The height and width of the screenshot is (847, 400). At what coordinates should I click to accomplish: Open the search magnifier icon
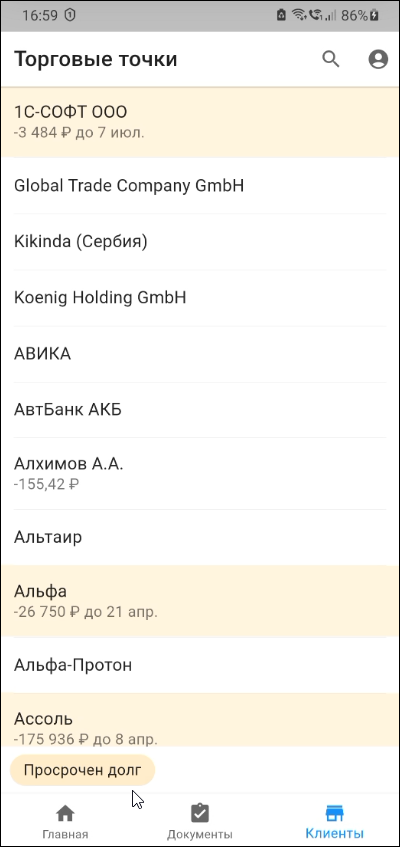[x=331, y=59]
